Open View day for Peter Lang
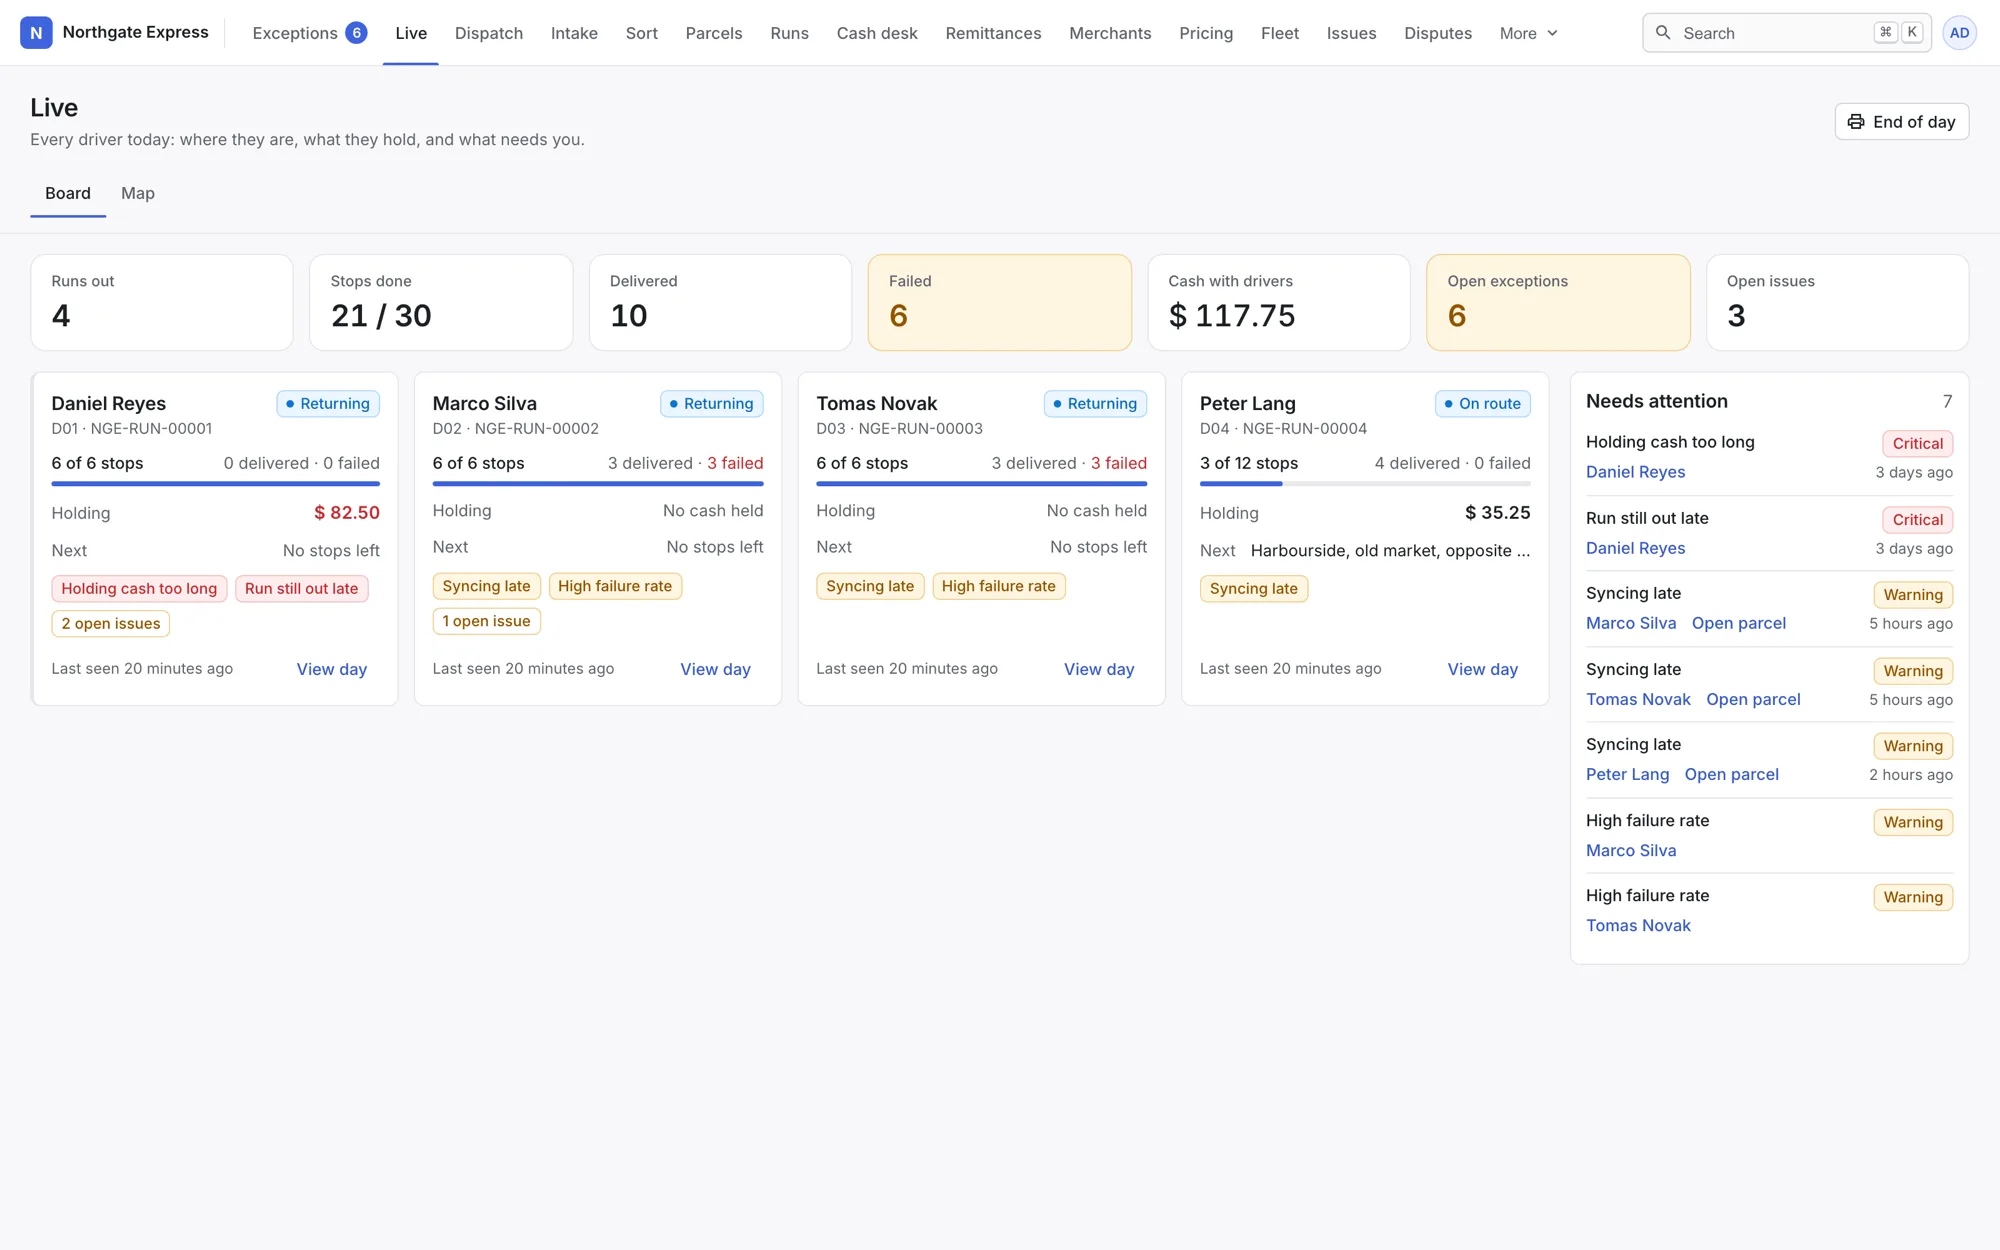 pos(1482,669)
